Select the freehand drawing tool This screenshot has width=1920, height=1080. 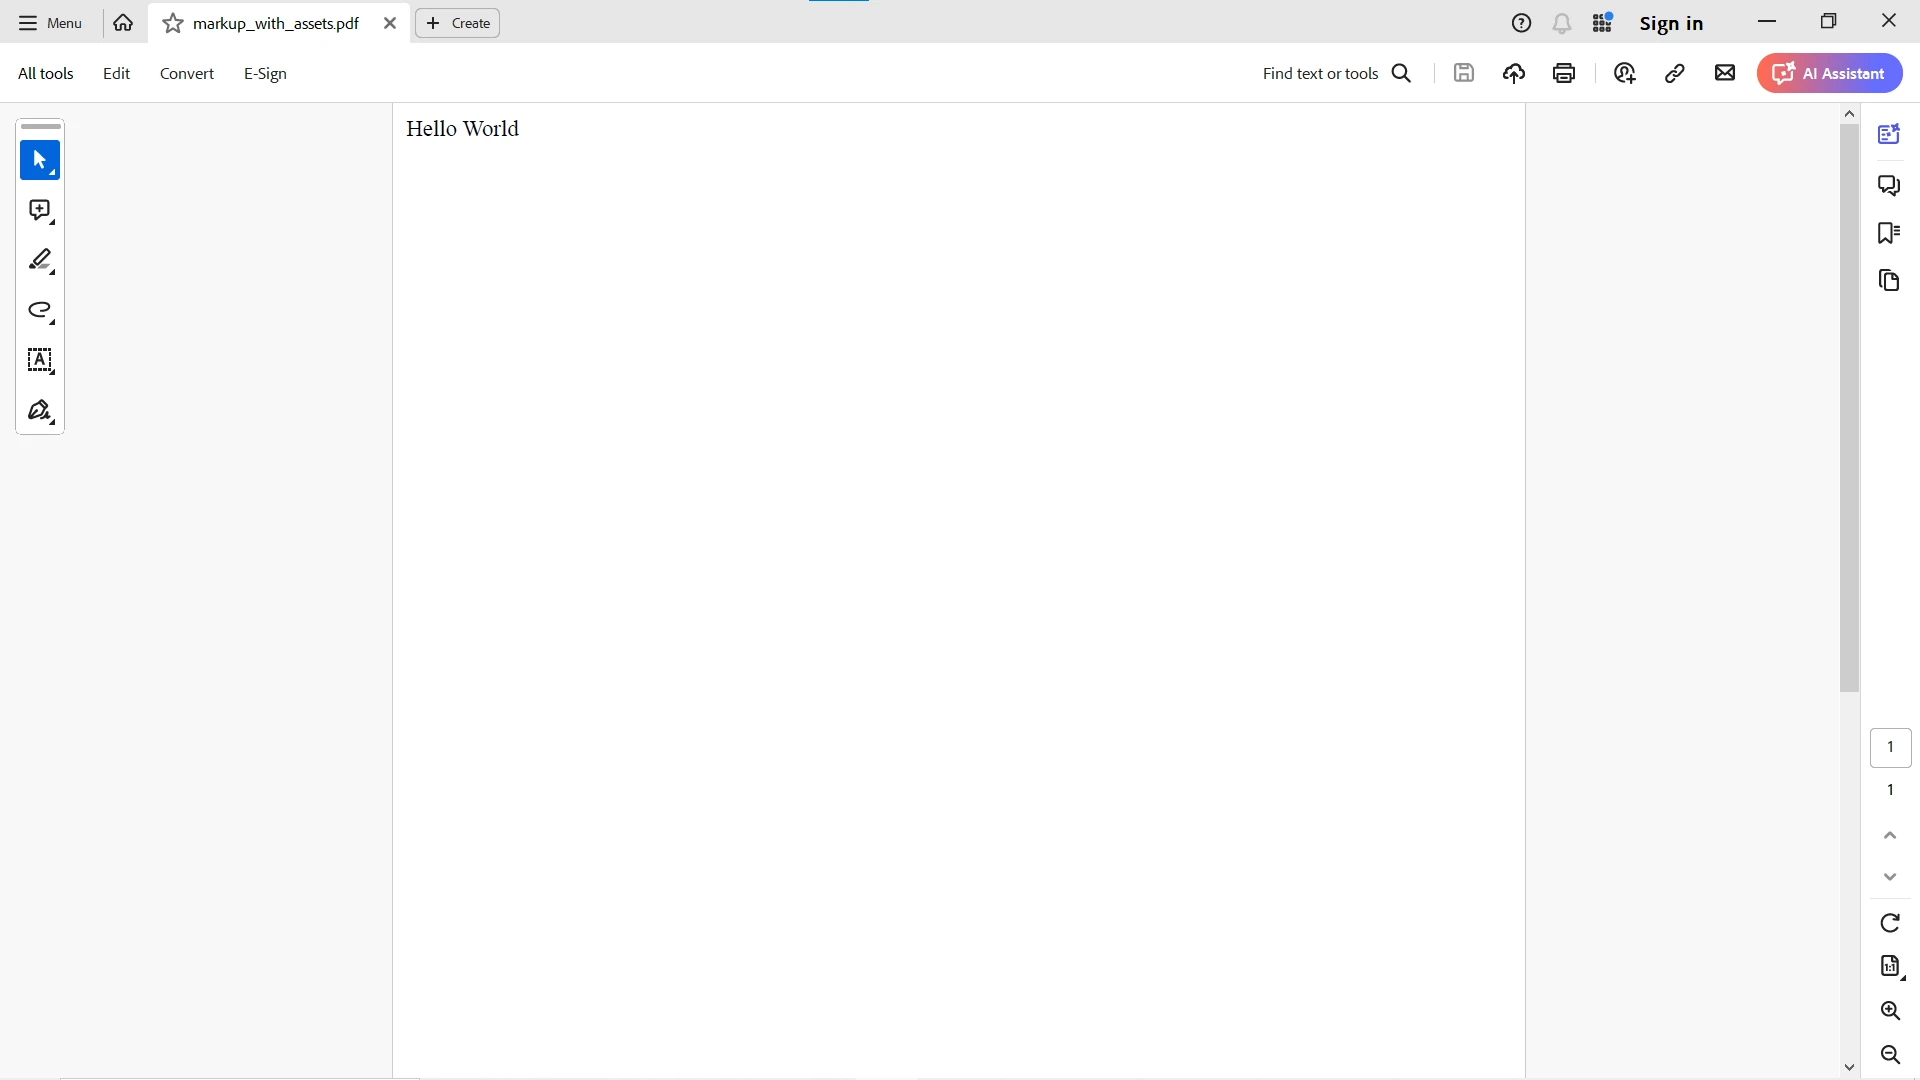(40, 311)
